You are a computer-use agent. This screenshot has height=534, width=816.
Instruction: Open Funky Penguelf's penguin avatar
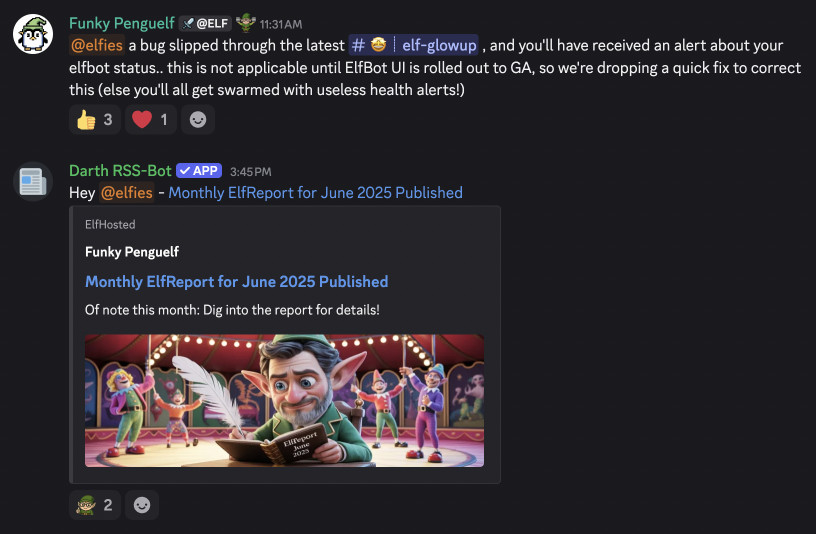pos(33,34)
